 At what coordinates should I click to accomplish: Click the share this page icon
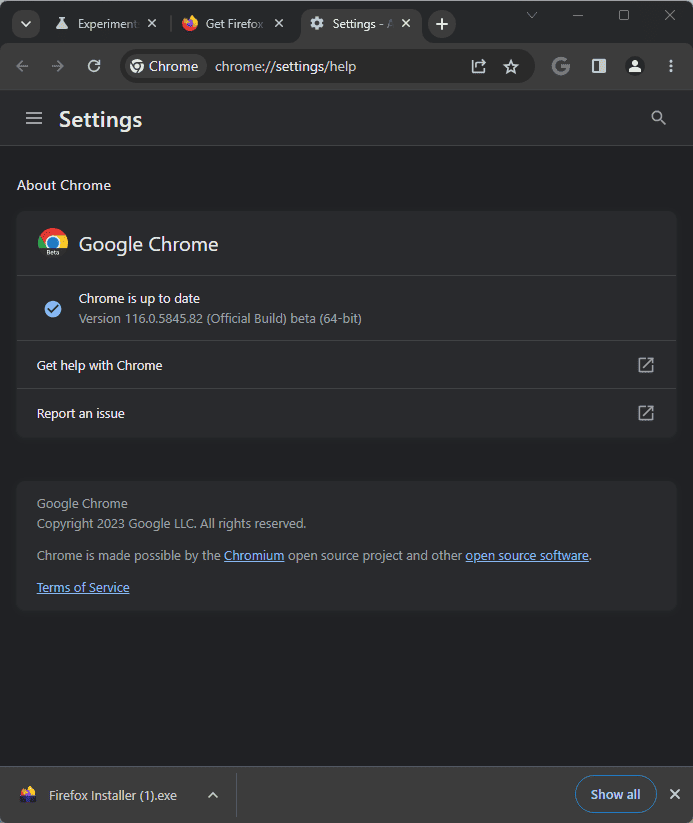pos(479,66)
